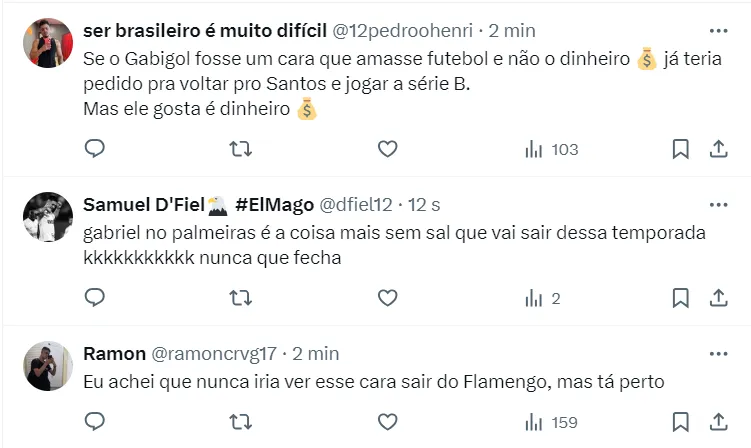This screenshot has width=751, height=448.
Task: Reply to Samuel D'Fiel's tweet
Action: (x=95, y=298)
